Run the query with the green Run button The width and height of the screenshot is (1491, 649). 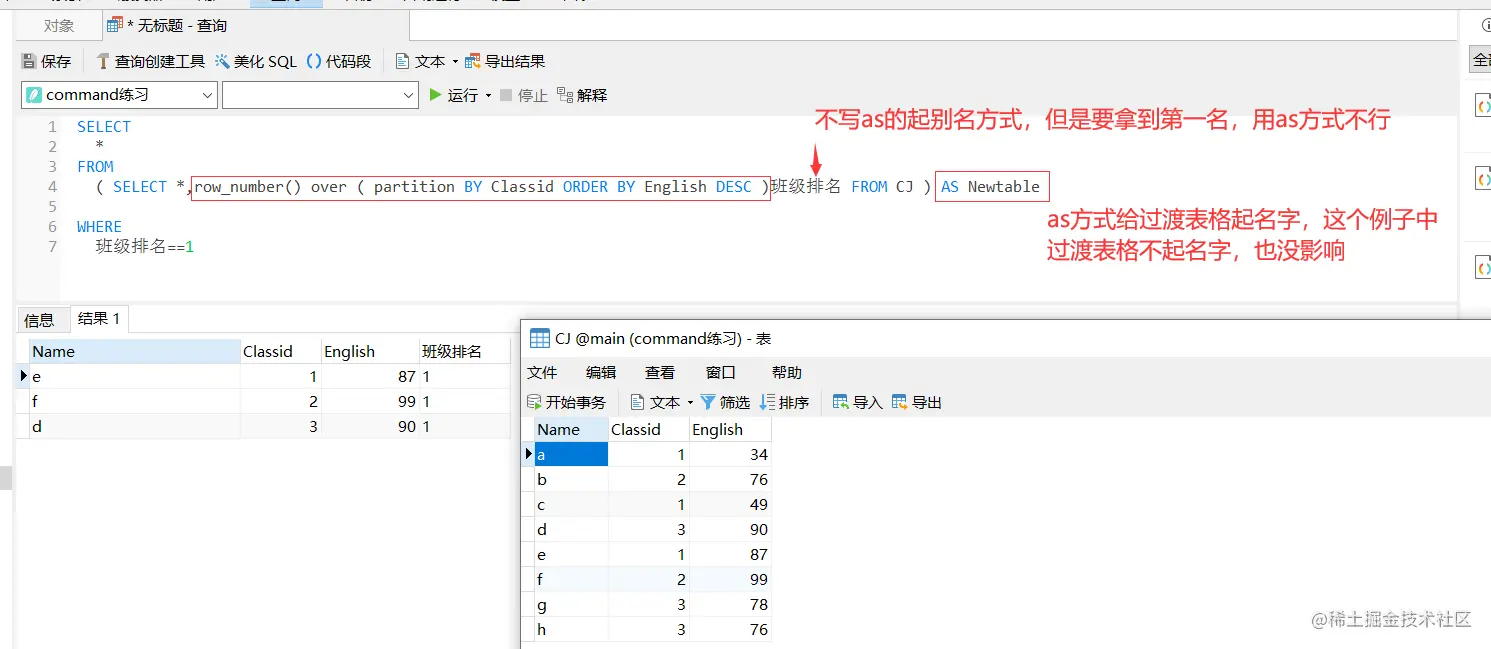(453, 95)
